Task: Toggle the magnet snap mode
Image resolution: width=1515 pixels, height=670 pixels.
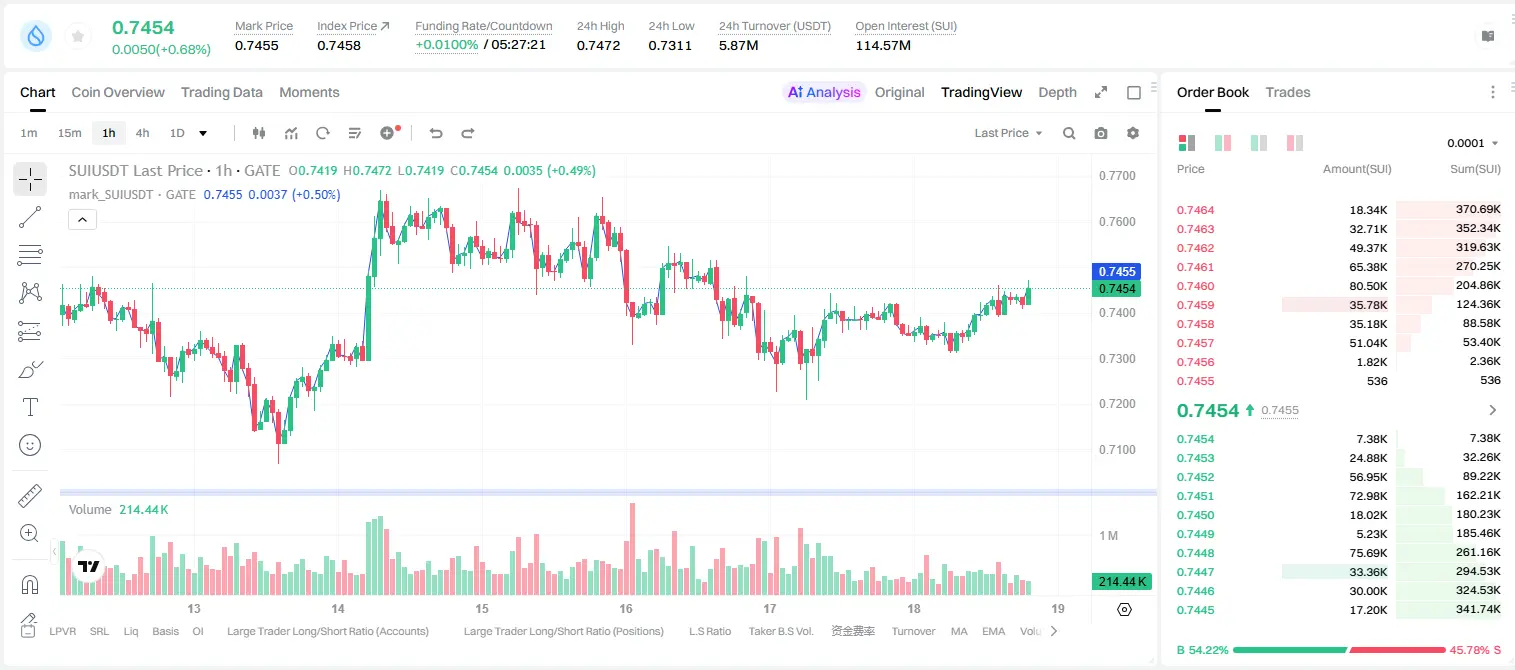Action: point(30,585)
